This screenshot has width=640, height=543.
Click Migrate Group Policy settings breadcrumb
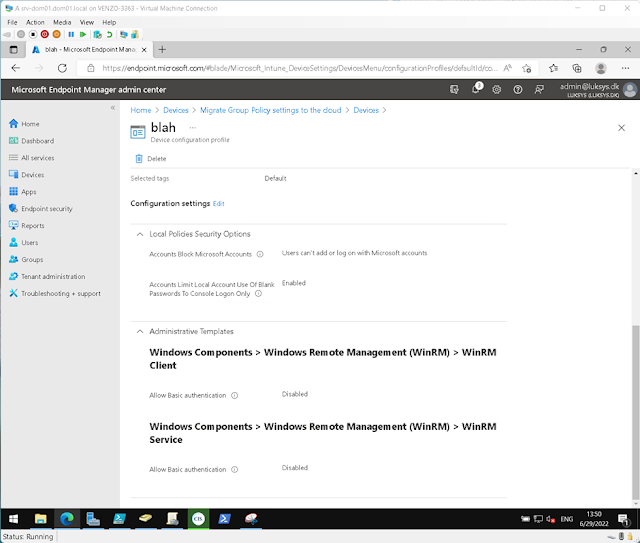pos(271,110)
